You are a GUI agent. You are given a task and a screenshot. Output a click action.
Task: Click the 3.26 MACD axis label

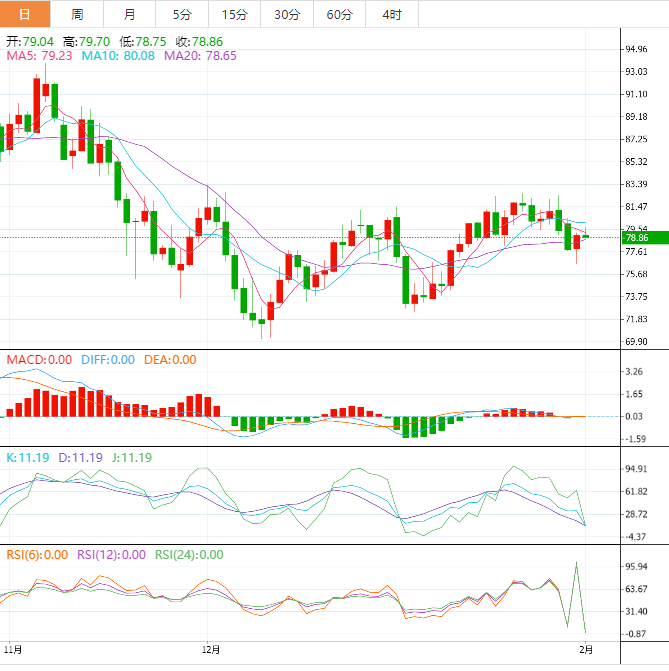634,371
